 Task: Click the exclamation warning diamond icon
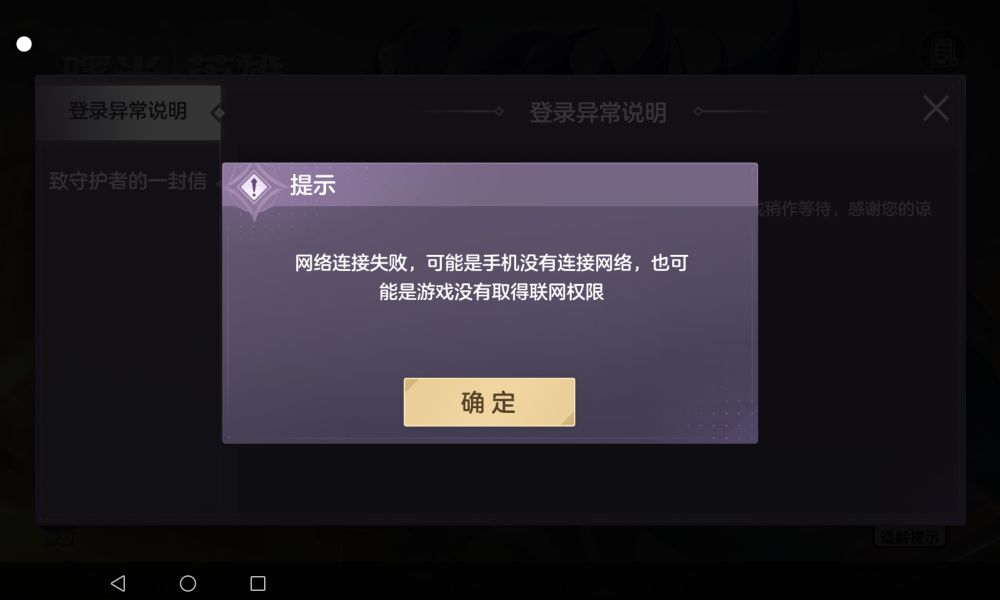coord(254,187)
